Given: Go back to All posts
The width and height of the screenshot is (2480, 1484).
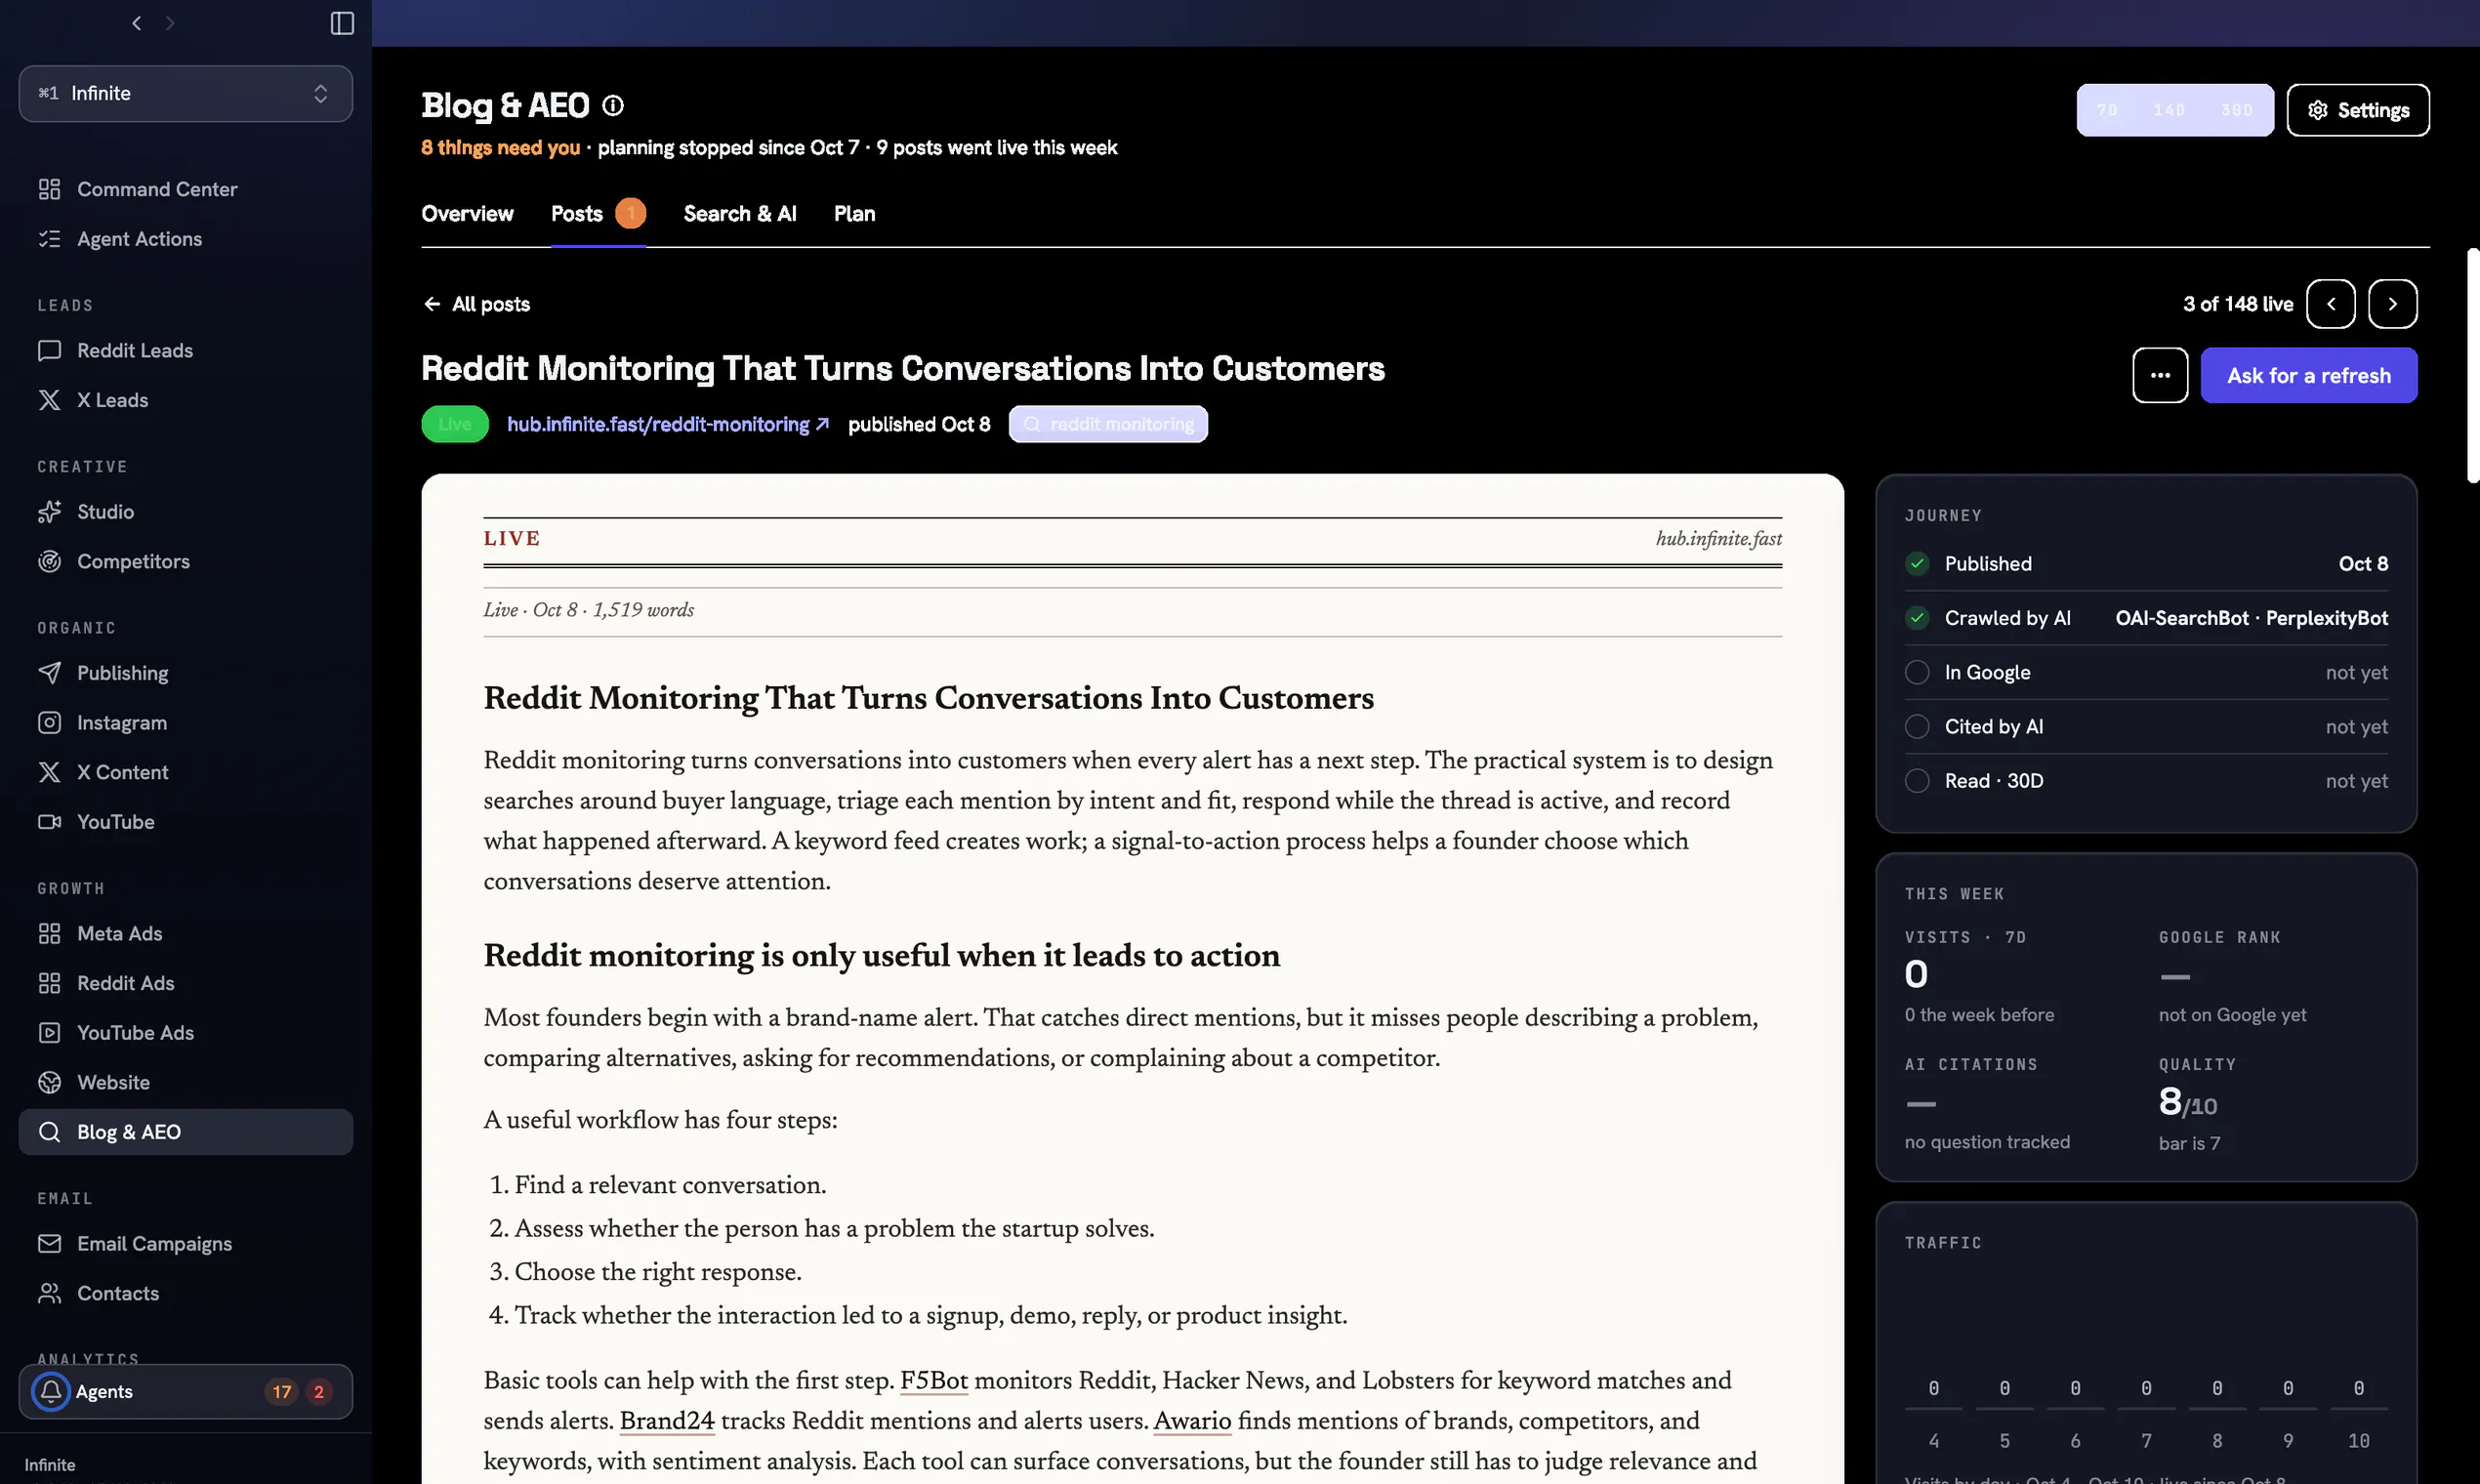Looking at the screenshot, I should (476, 304).
